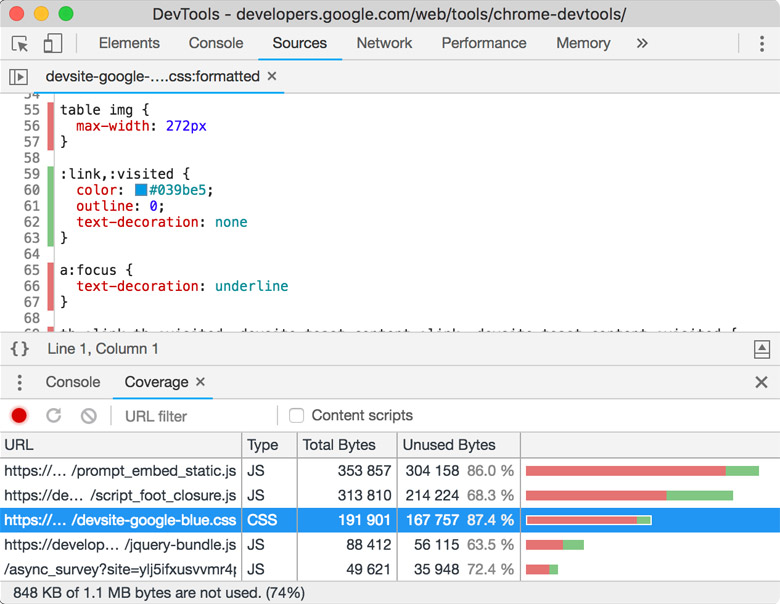780x604 pixels.
Task: Toggle the expand drawer icon in status bar
Action: click(x=761, y=349)
